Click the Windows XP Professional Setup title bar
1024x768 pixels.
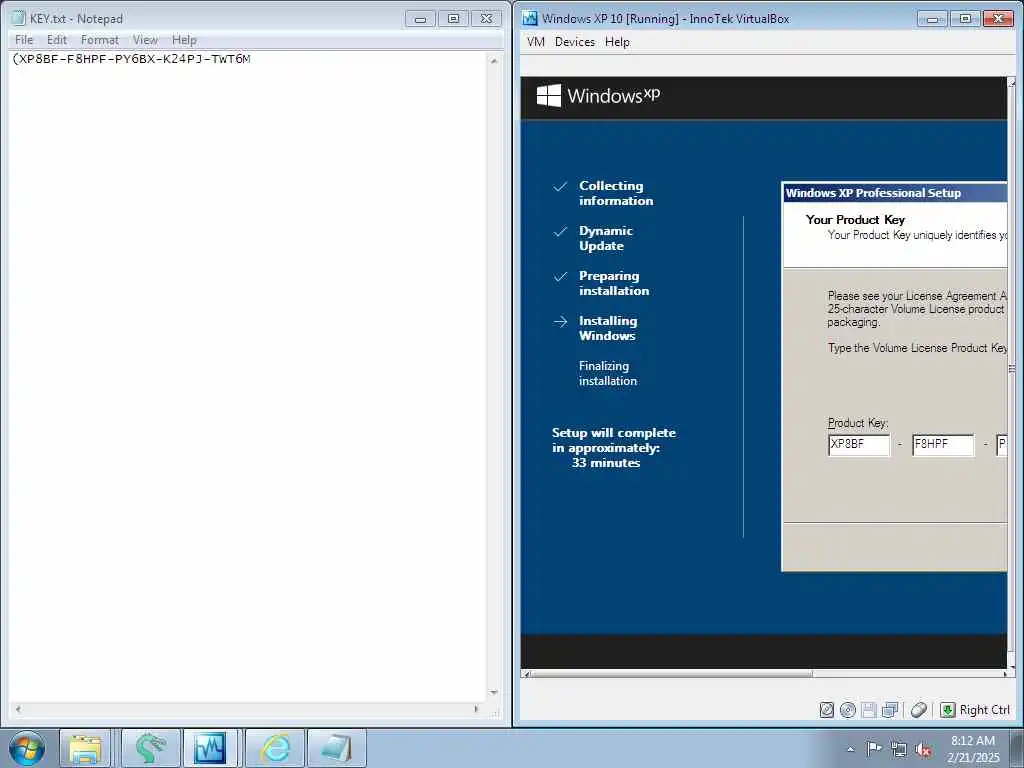click(895, 193)
